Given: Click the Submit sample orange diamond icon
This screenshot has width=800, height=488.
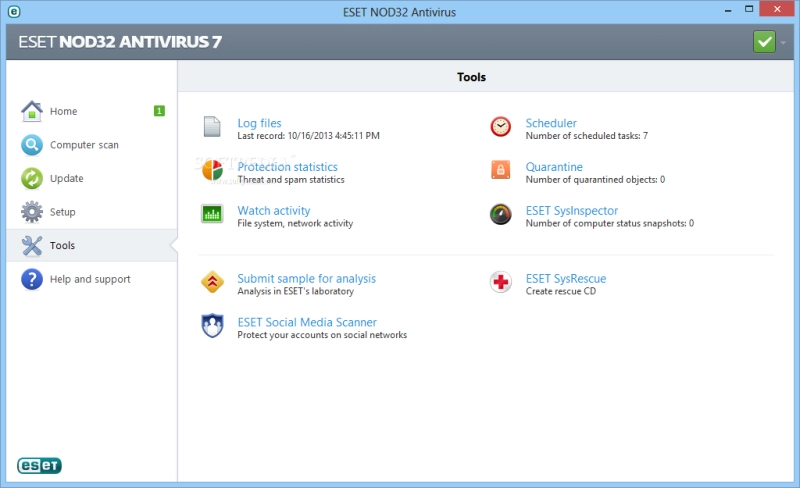Looking at the screenshot, I should pos(212,282).
